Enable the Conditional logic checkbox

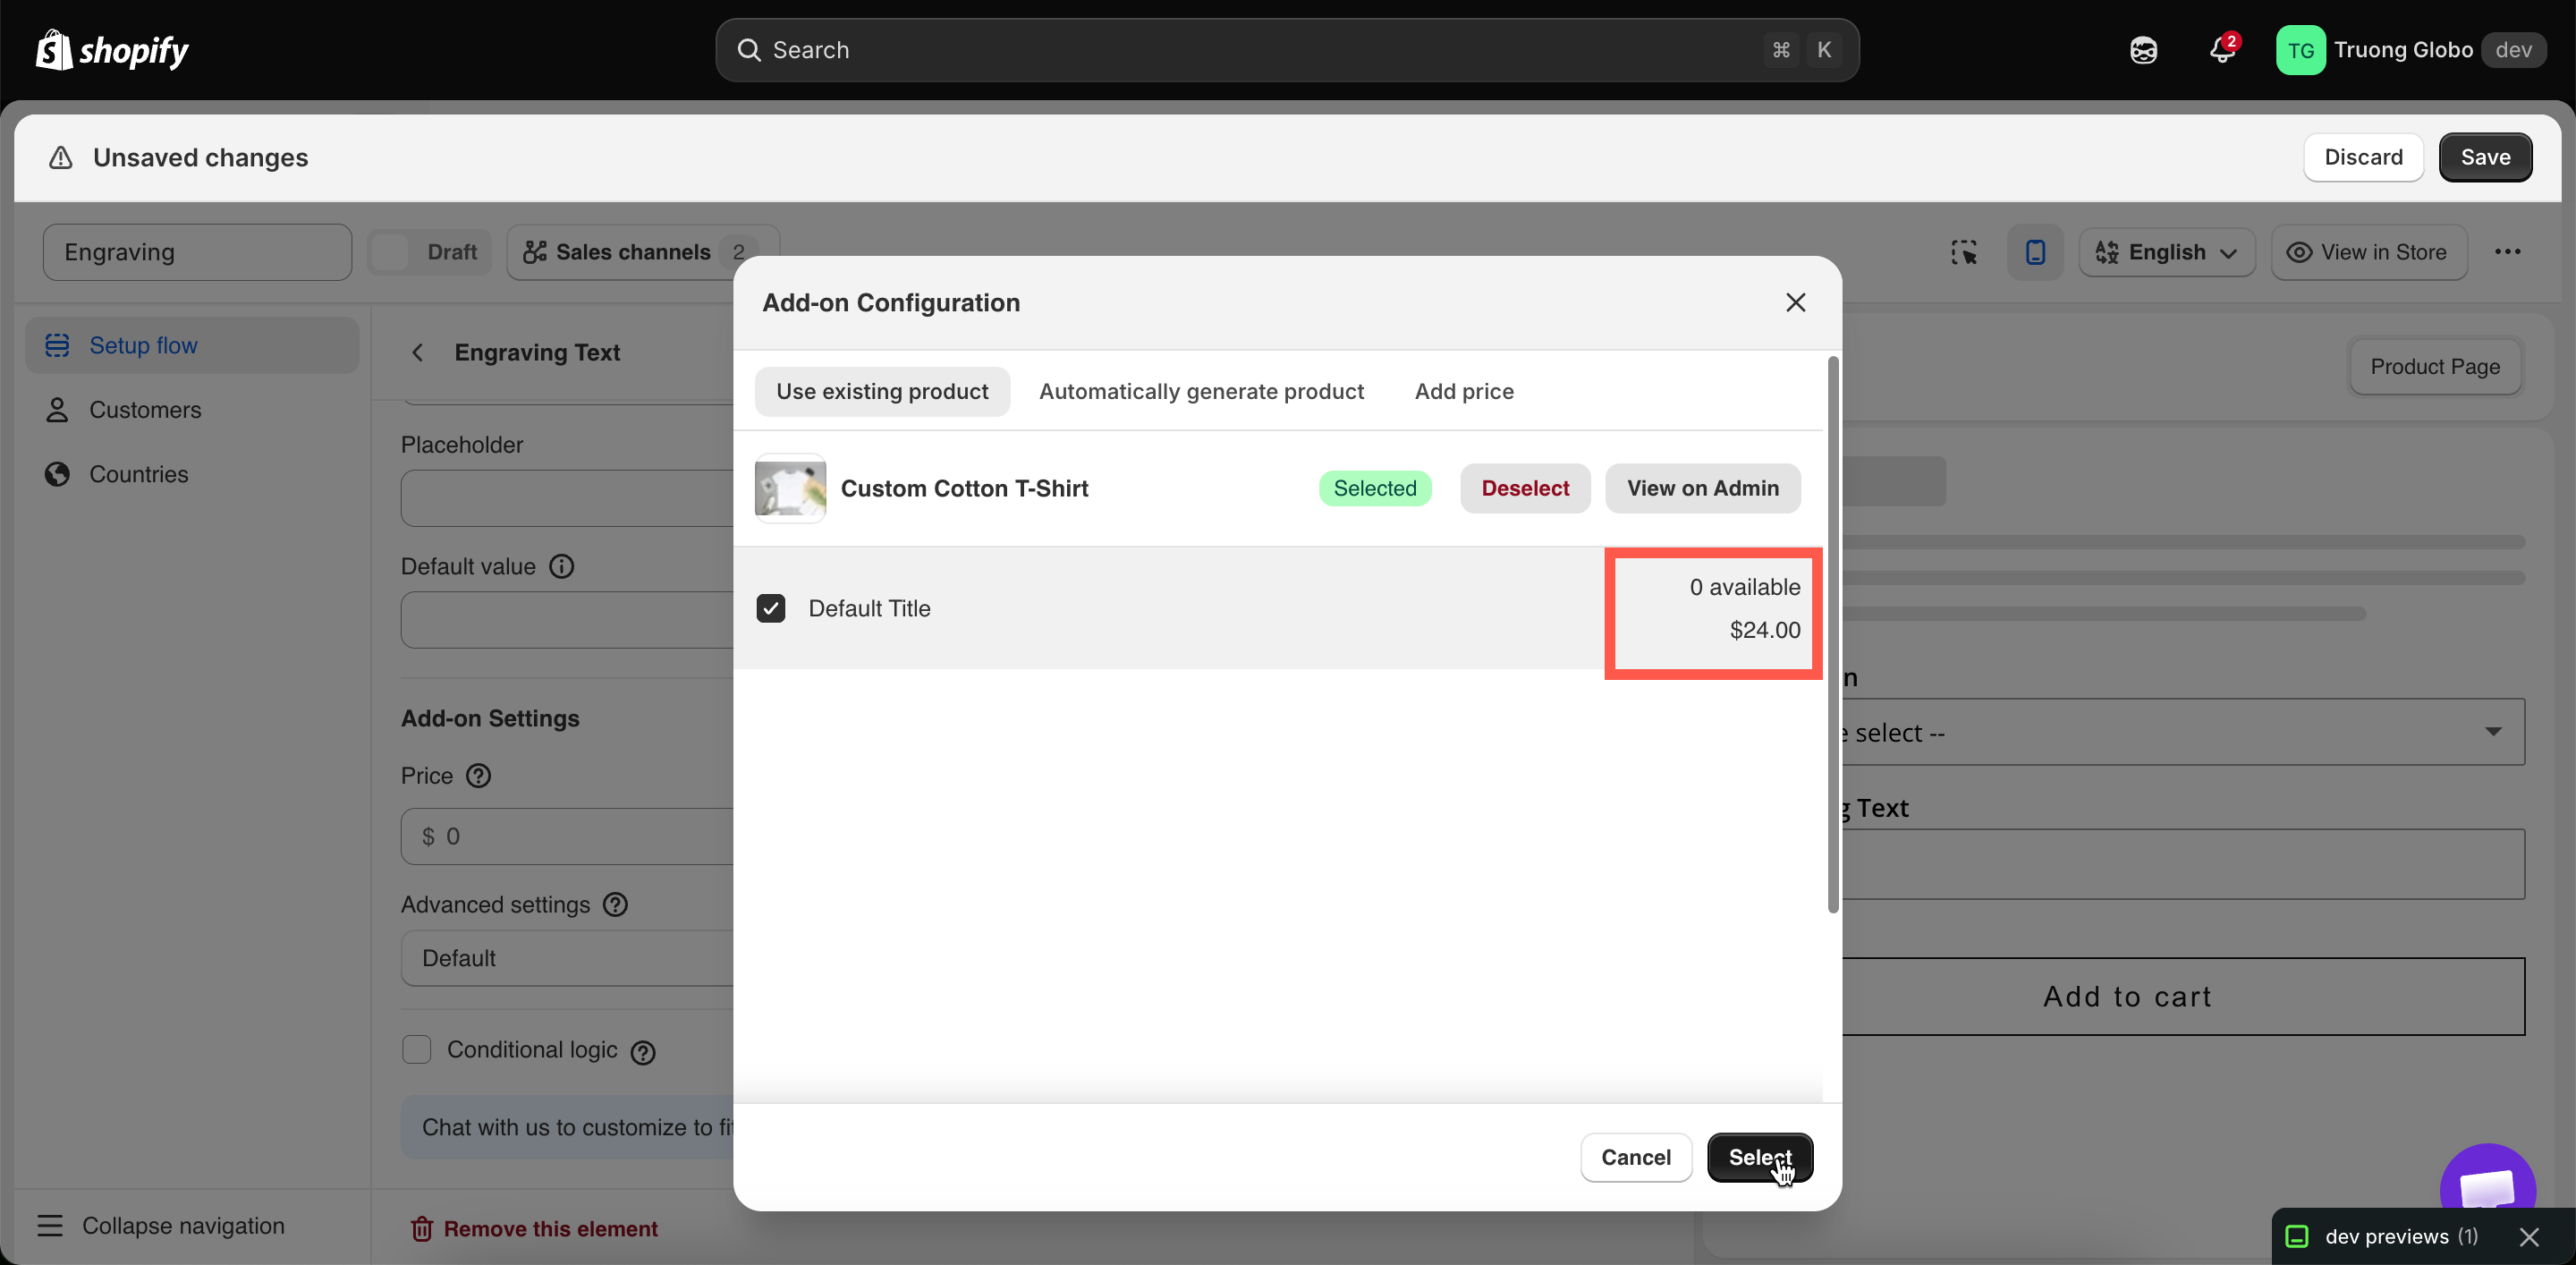[x=416, y=1049]
